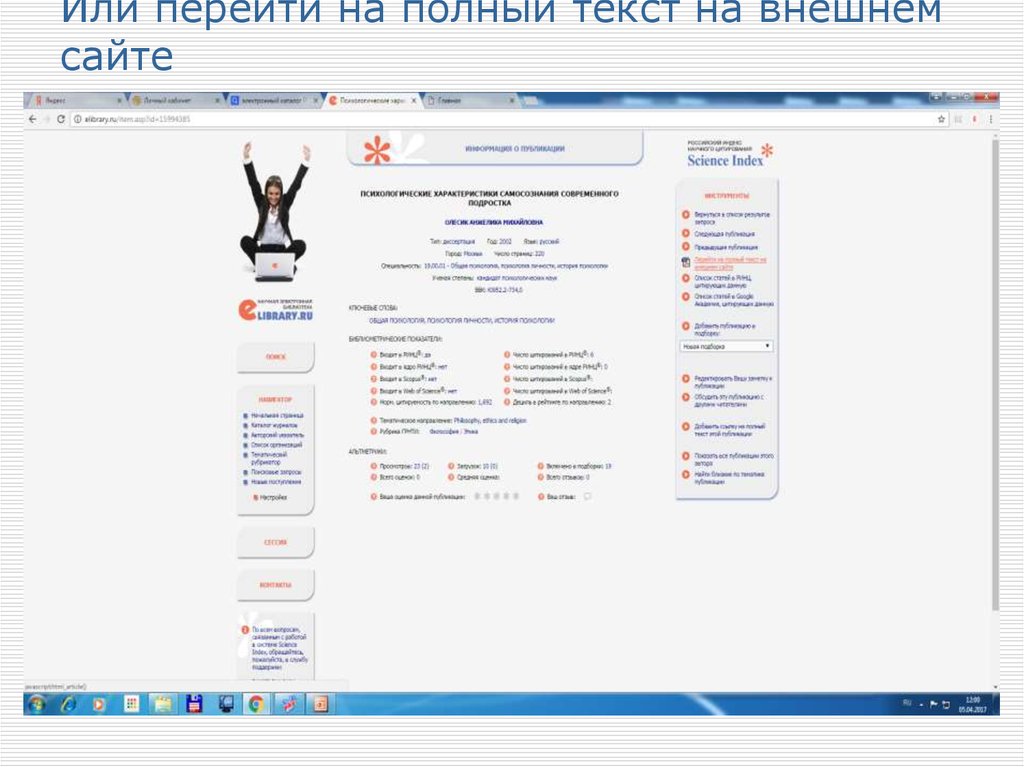Tick the Ваш отзыв checkbox

[x=588, y=496]
